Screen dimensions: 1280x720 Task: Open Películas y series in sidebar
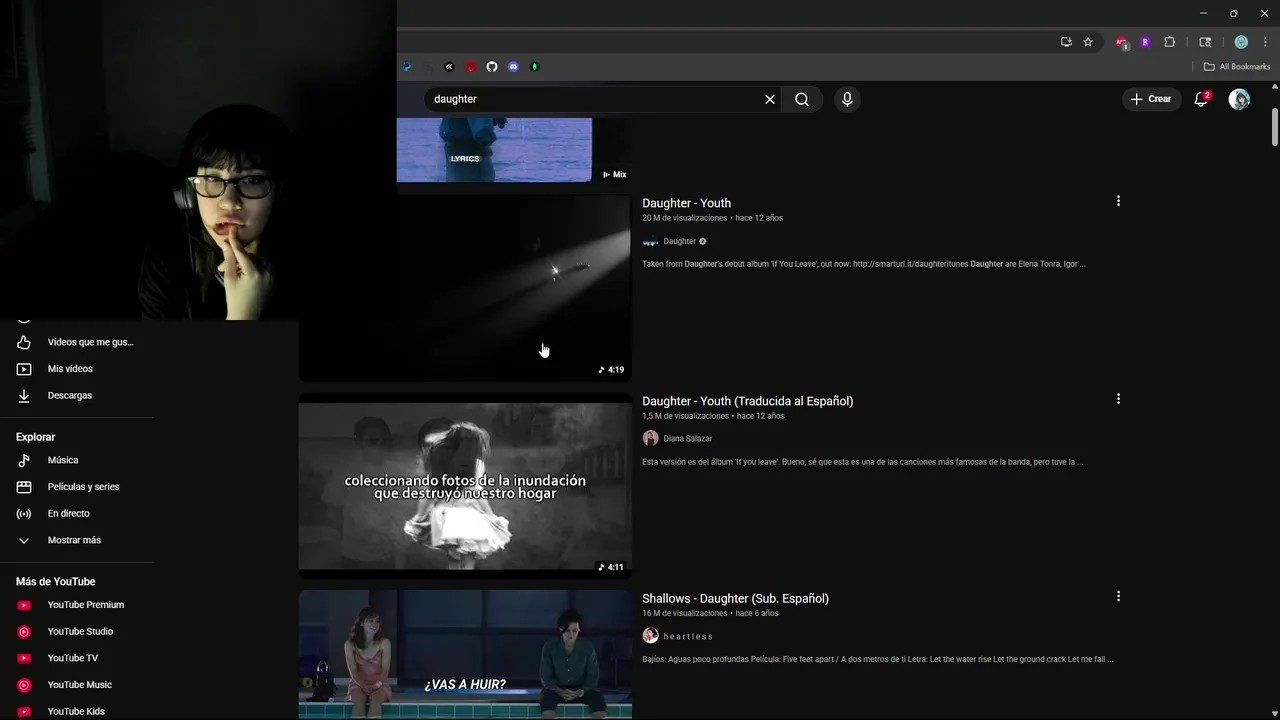[x=83, y=487]
